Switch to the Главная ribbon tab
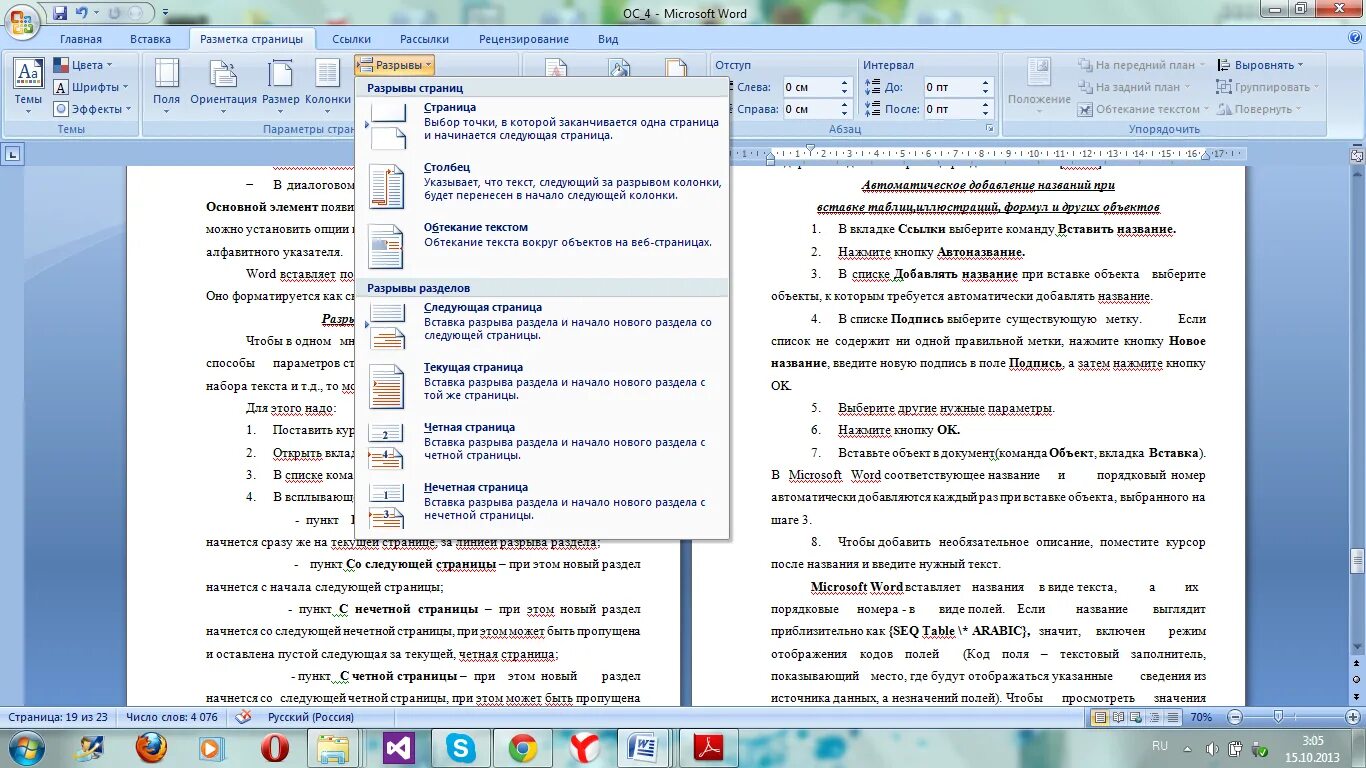This screenshot has width=1366, height=768. coord(81,39)
